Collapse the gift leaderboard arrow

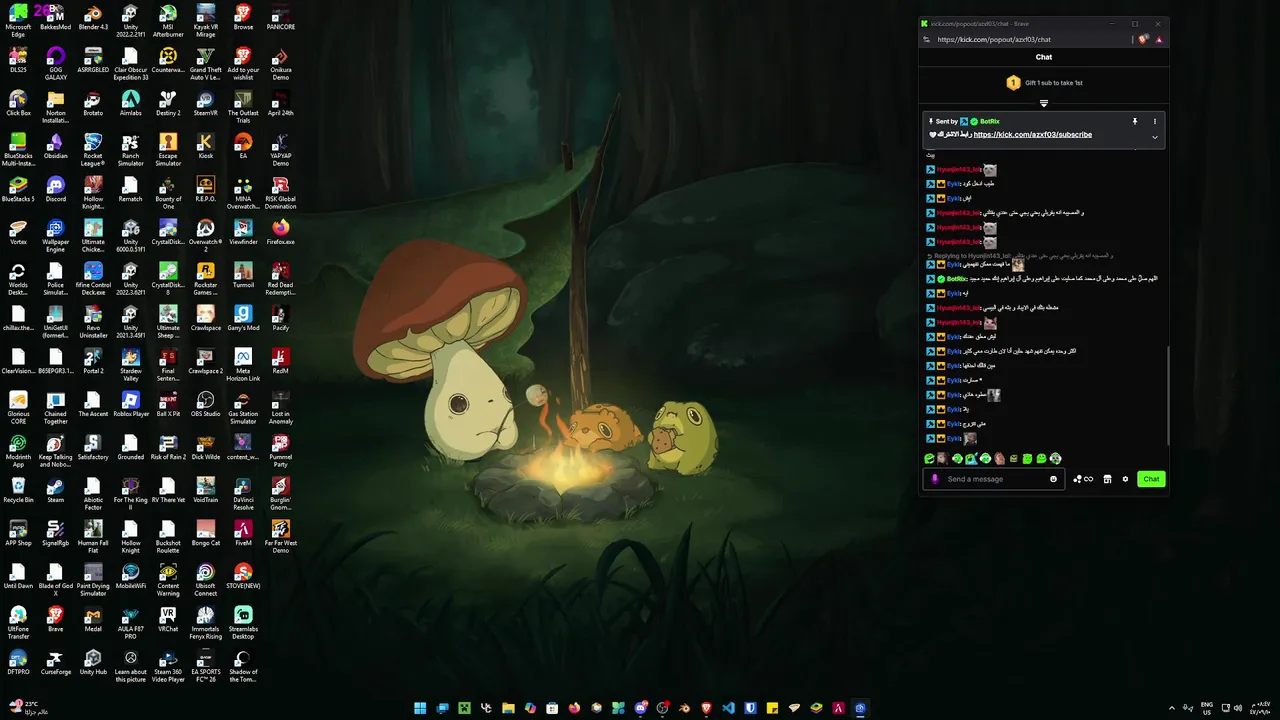[1044, 103]
